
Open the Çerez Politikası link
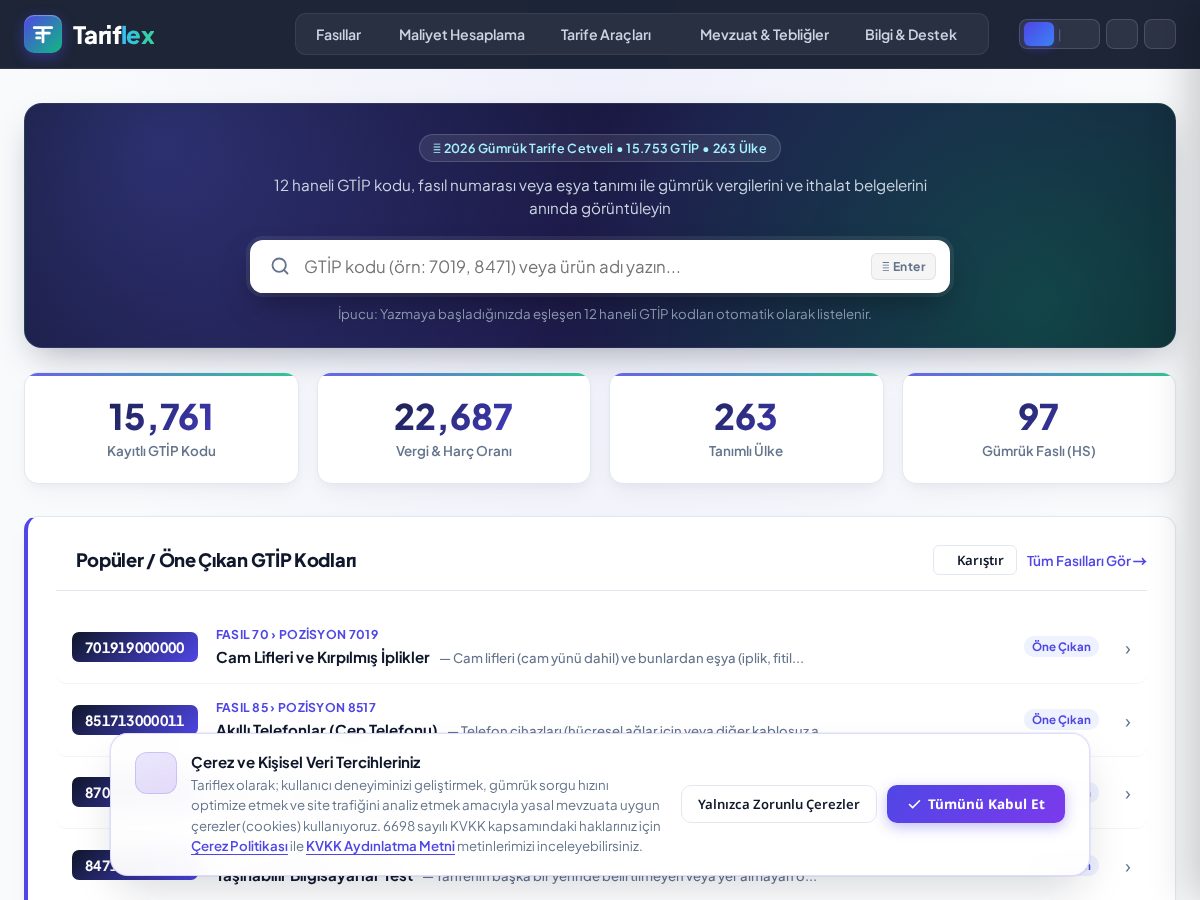(239, 846)
